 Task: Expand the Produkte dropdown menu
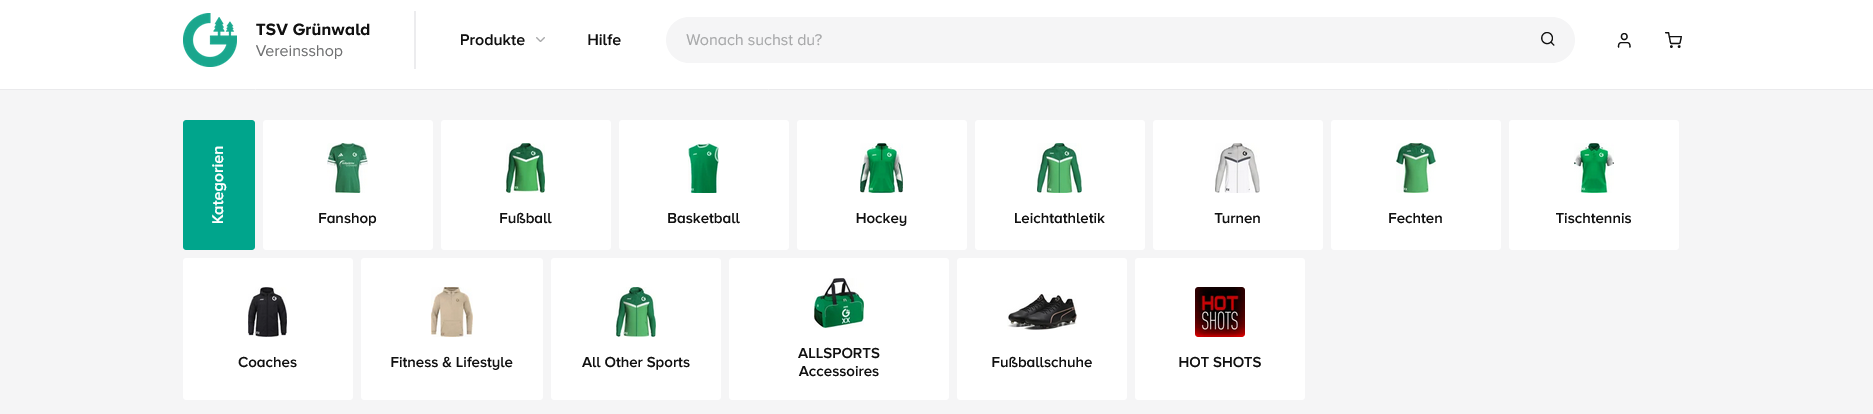point(502,40)
